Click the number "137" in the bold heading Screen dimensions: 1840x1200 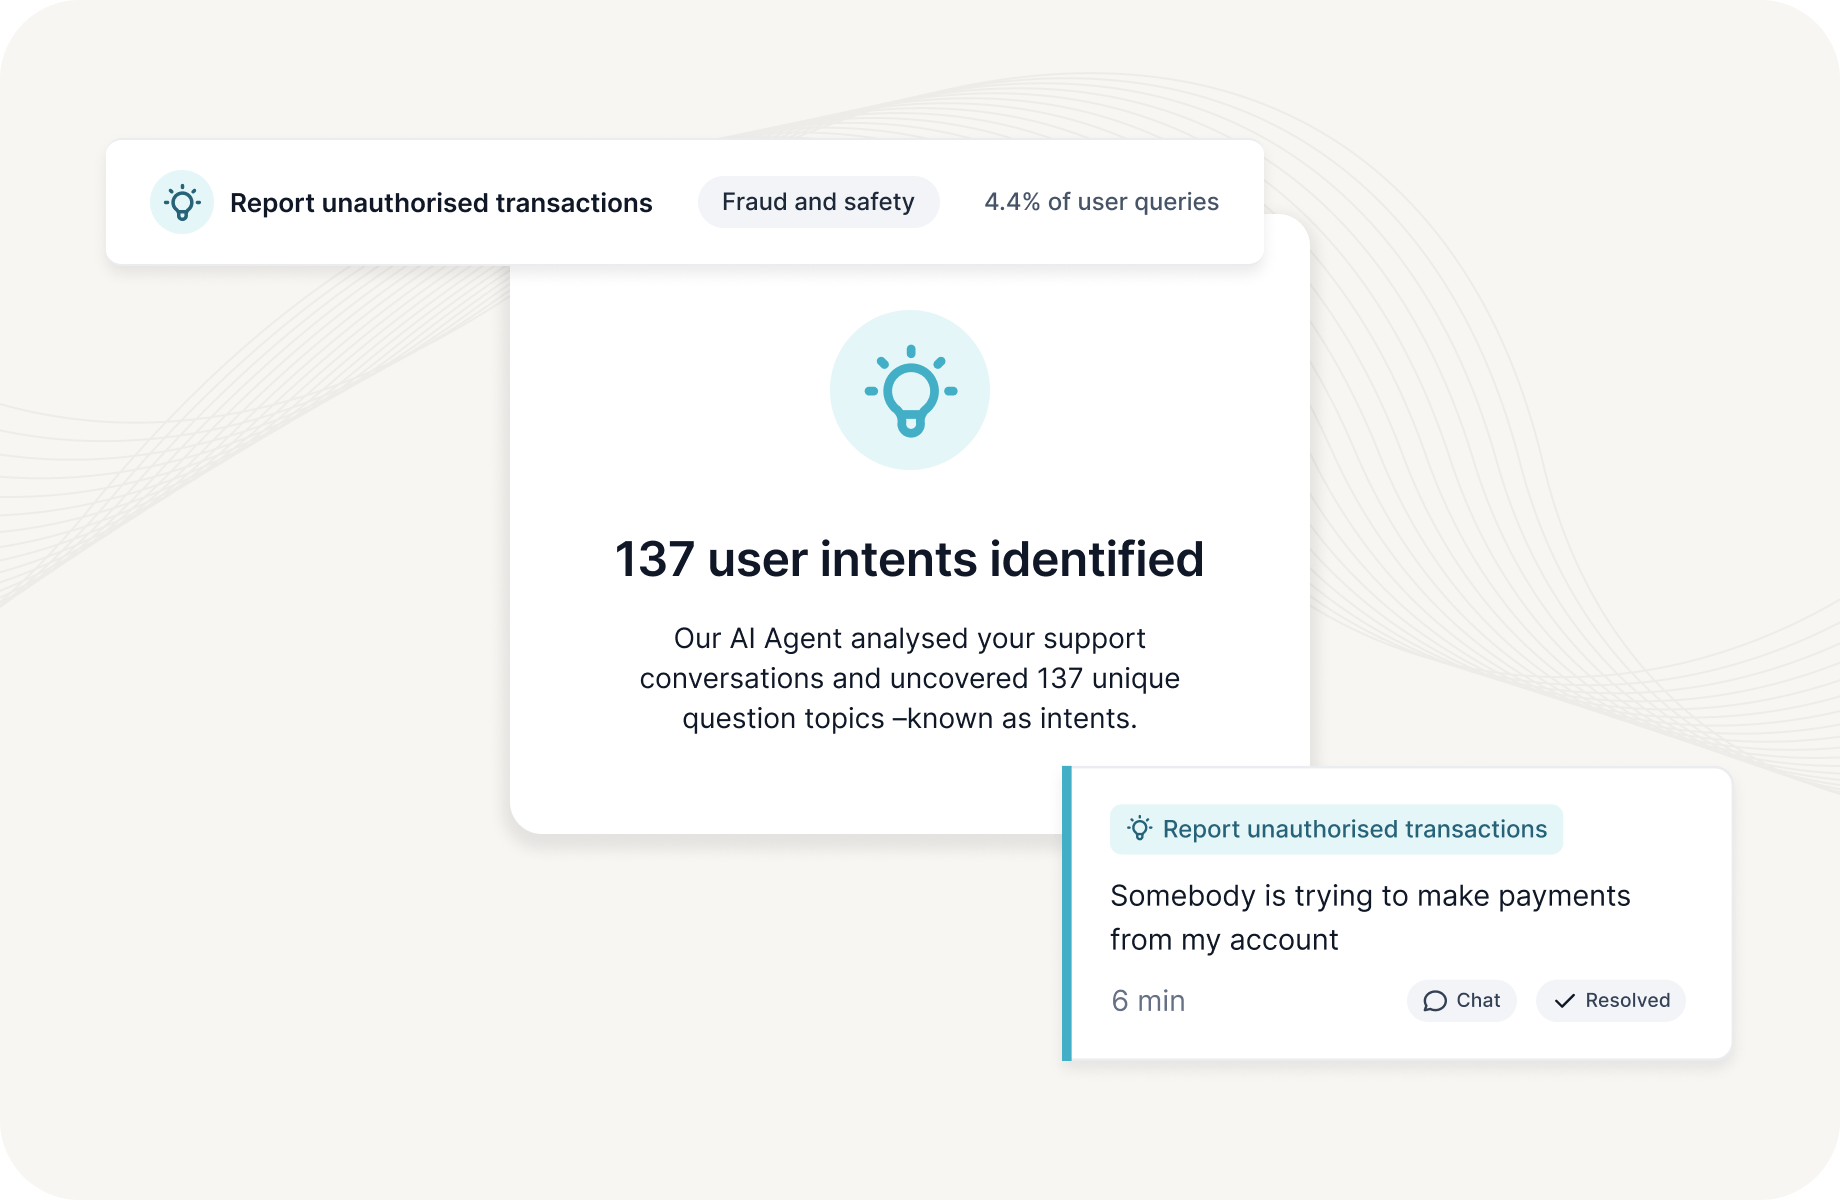coord(654,560)
